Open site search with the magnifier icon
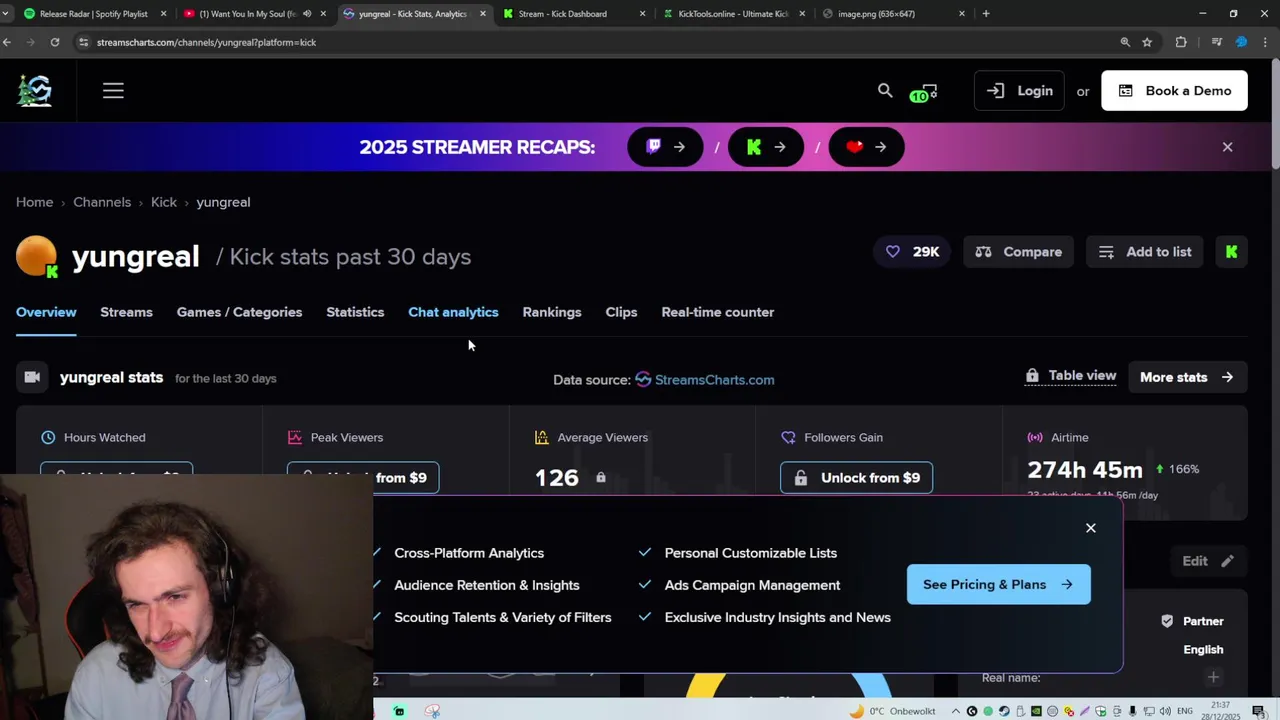The width and height of the screenshot is (1280, 720). pos(885,91)
